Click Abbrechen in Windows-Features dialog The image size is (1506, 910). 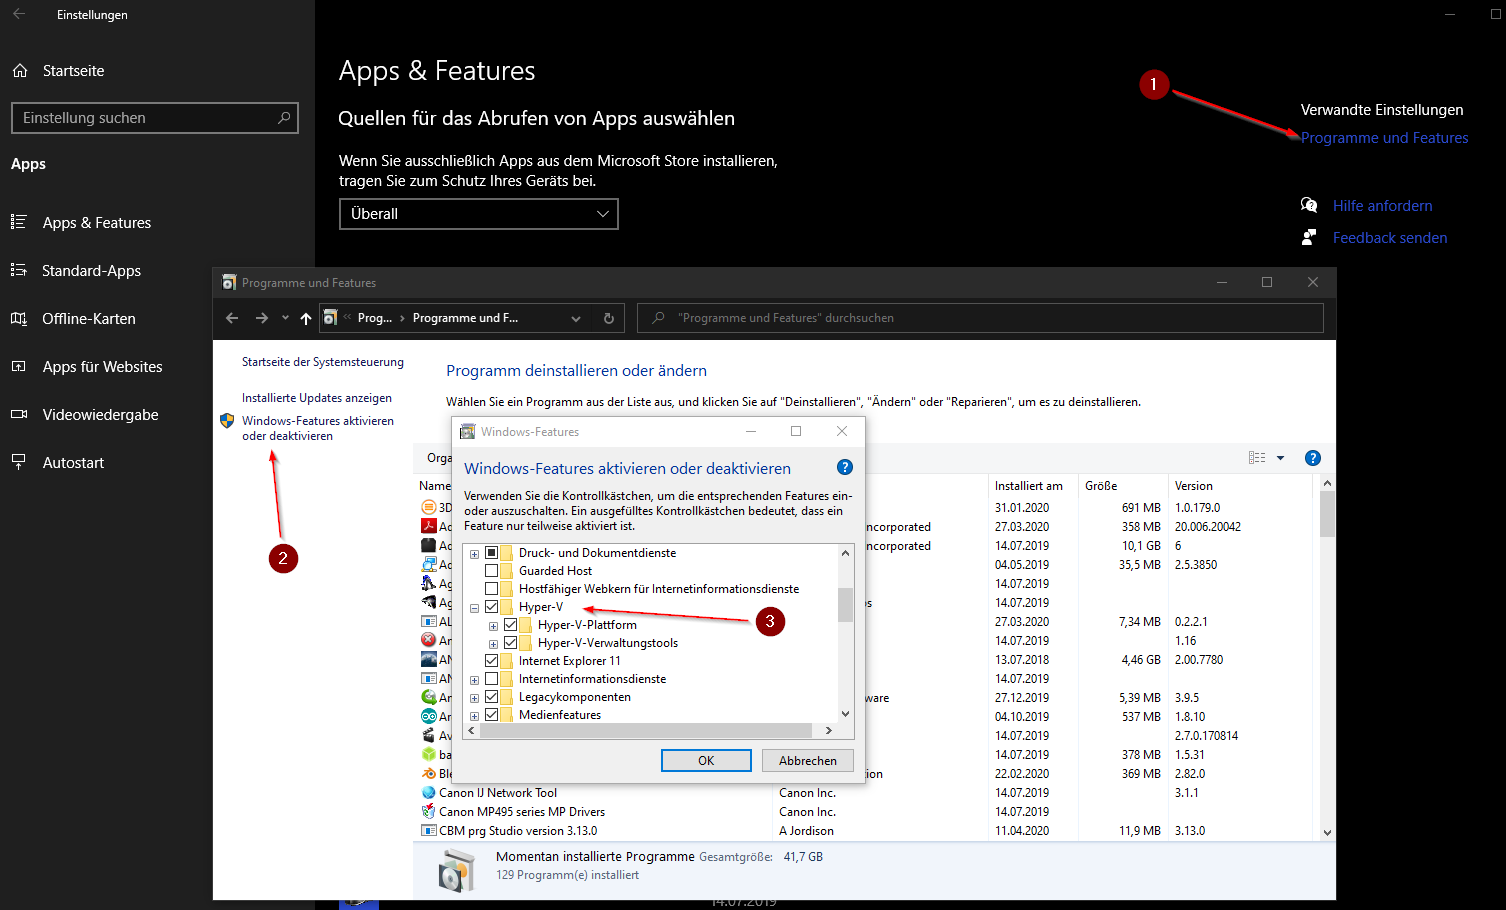click(x=808, y=761)
